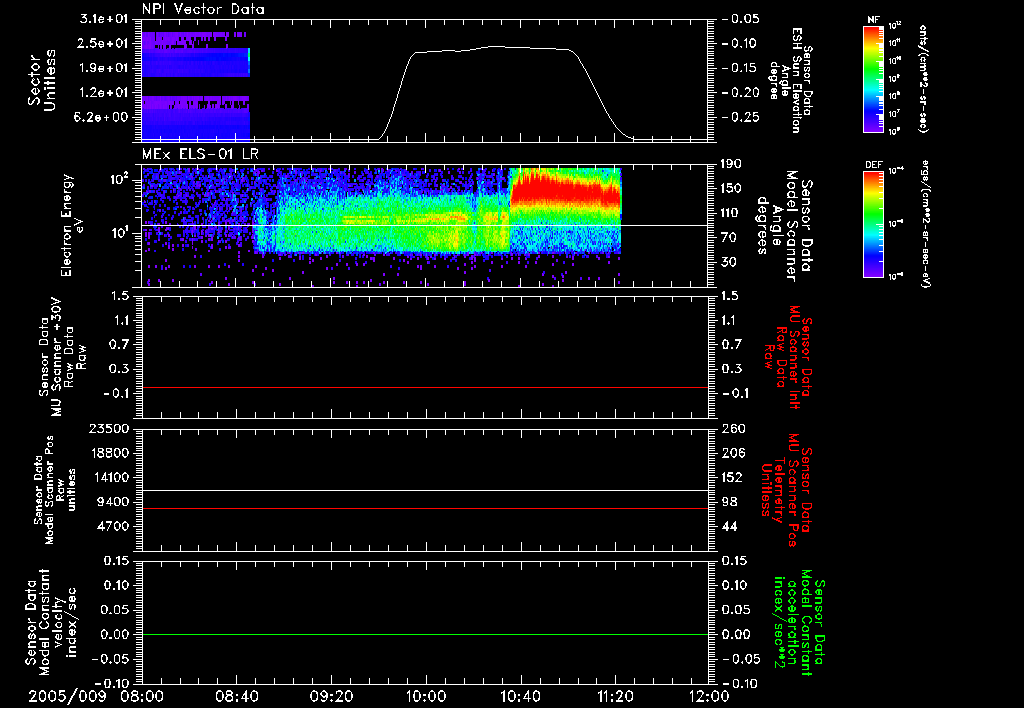Click the 70 scanner angle tick label
Viewport: 1024px width, 708px height.
pos(731,237)
